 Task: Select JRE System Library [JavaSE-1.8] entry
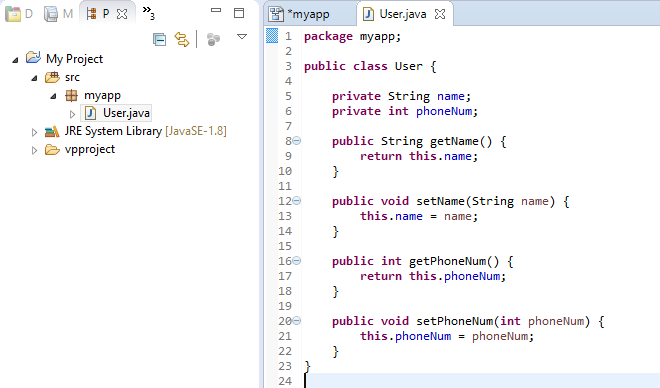[x=145, y=131]
